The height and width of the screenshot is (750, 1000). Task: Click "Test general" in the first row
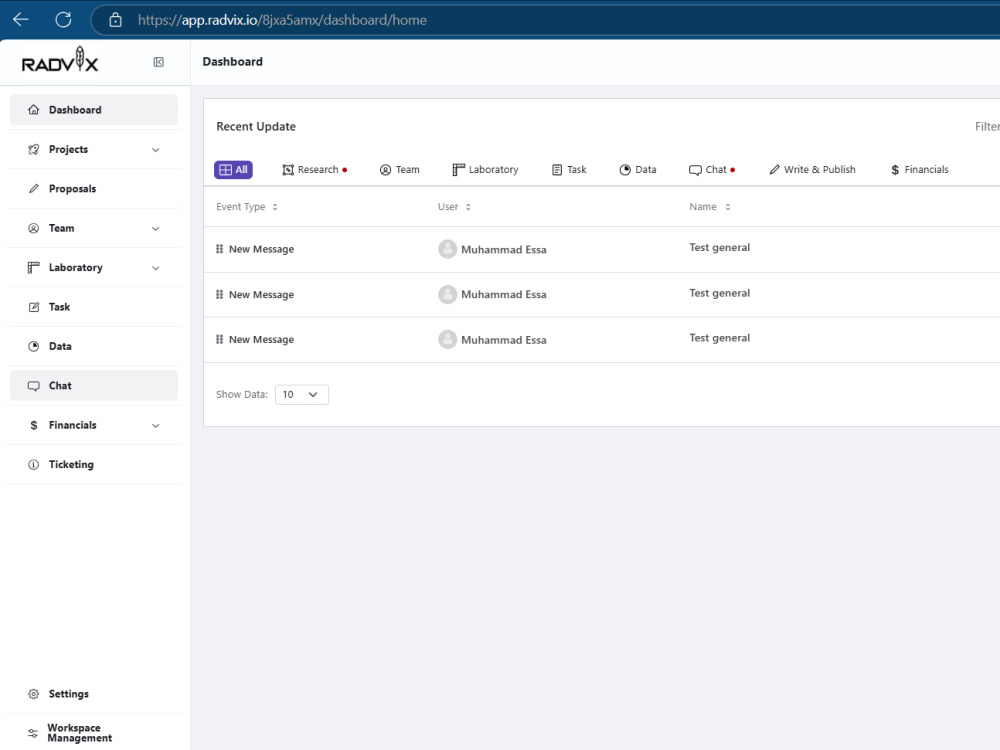pyautogui.click(x=719, y=247)
